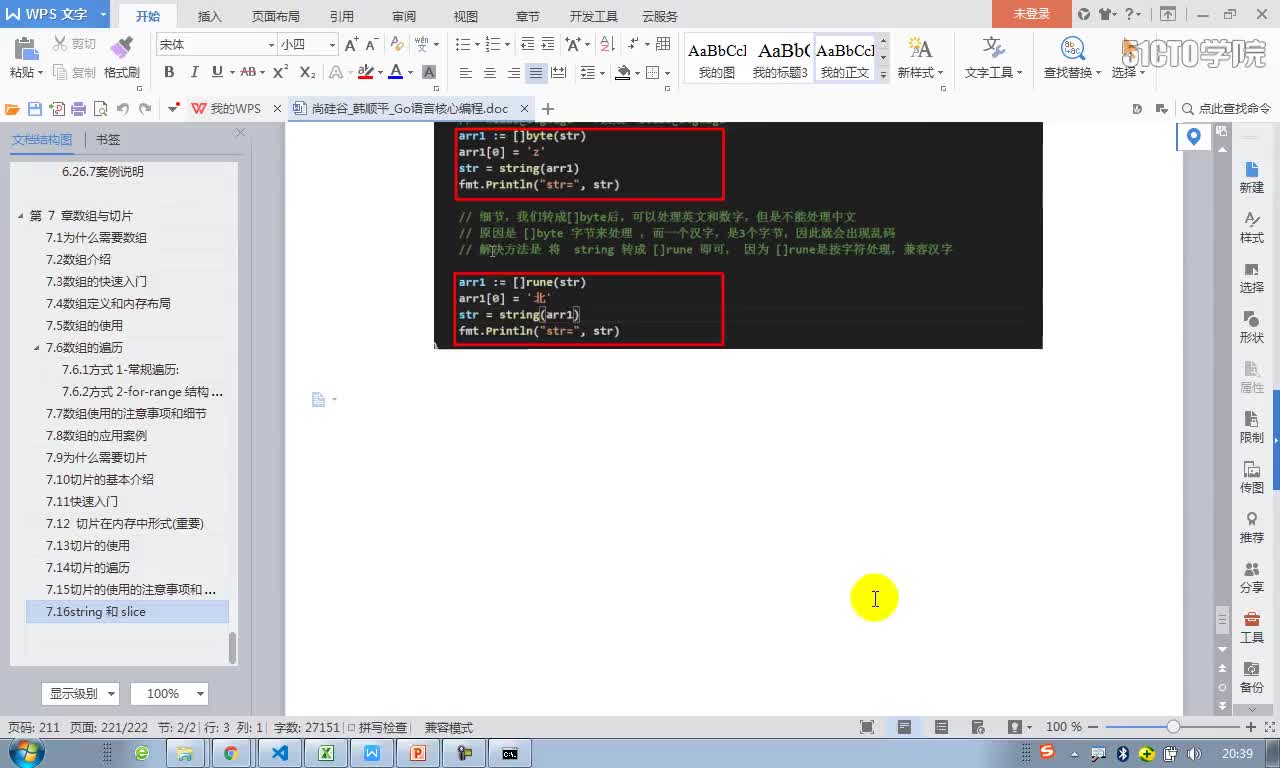
Task: Click print icon in quick toolbar
Action: tap(78, 109)
